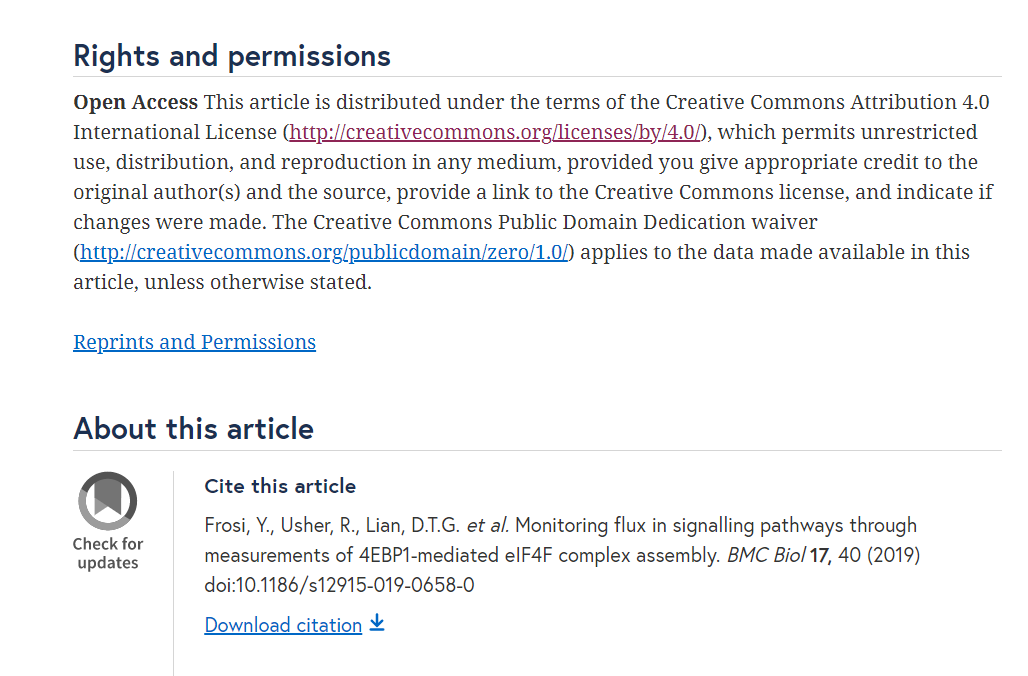The width and height of the screenshot is (1028, 676).
Task: Click the Rights and permissions heading
Action: (232, 55)
